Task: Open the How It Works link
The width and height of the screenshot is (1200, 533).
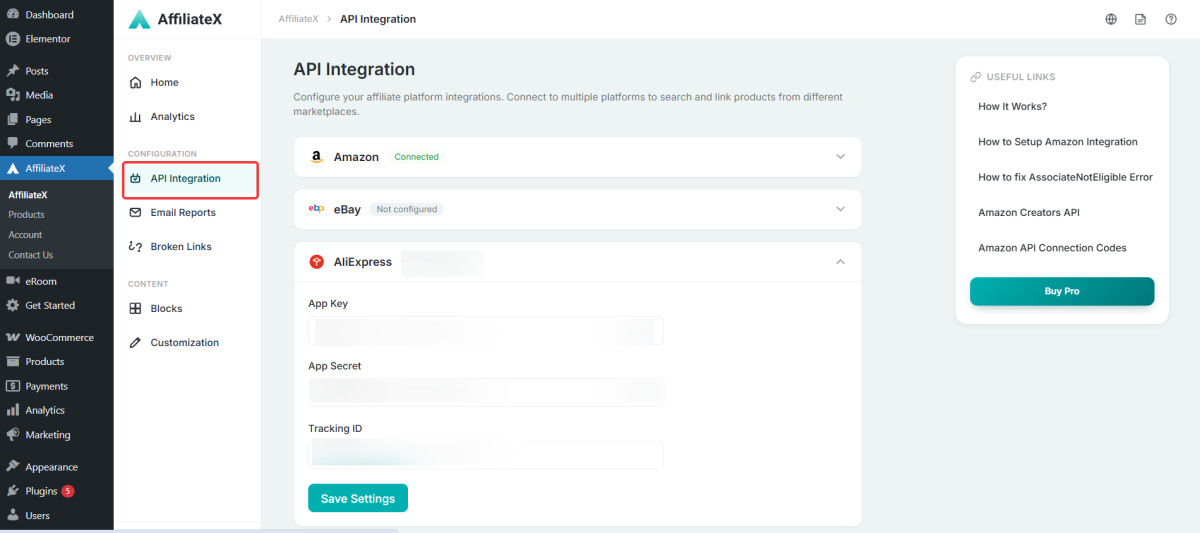Action: 1012,106
